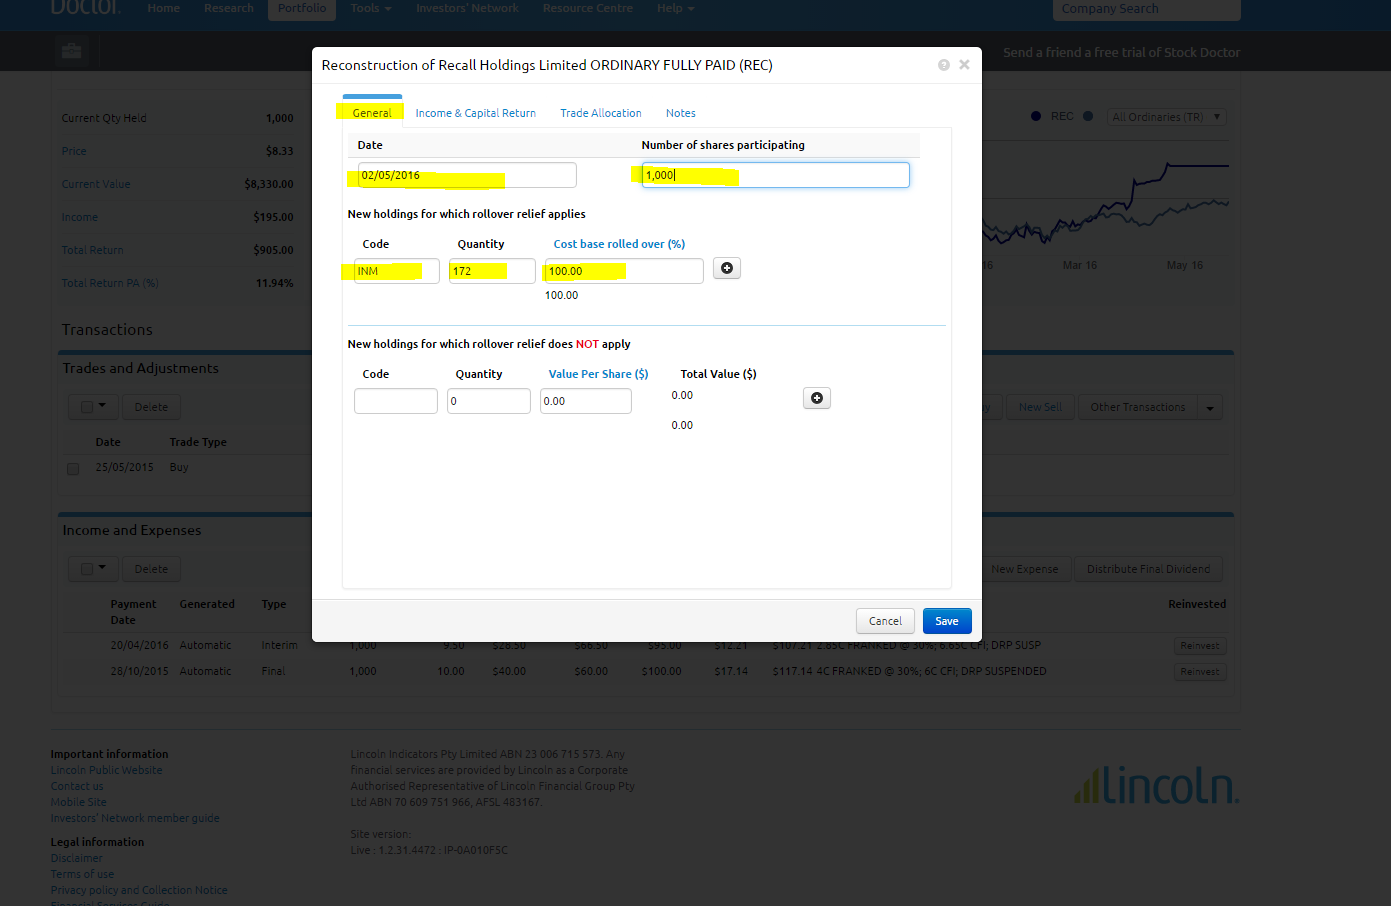Open the All Ordinaries (TR) dropdown
The height and width of the screenshot is (906, 1391).
pos(1167,117)
